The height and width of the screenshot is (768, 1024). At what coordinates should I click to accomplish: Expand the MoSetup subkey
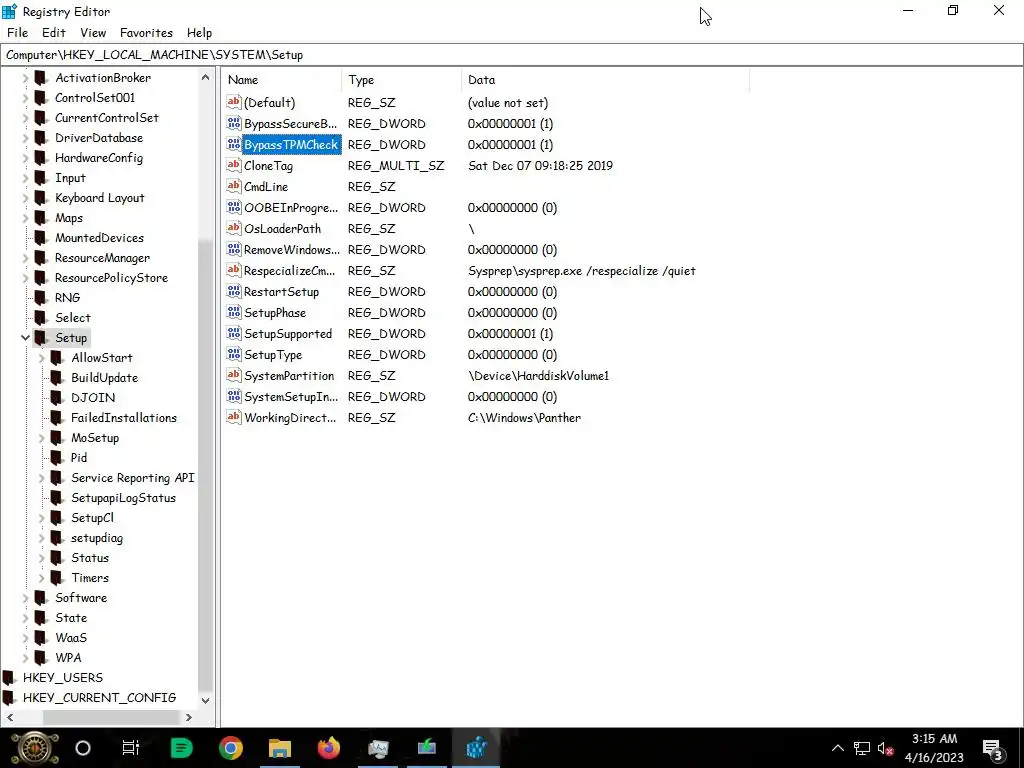coord(42,438)
